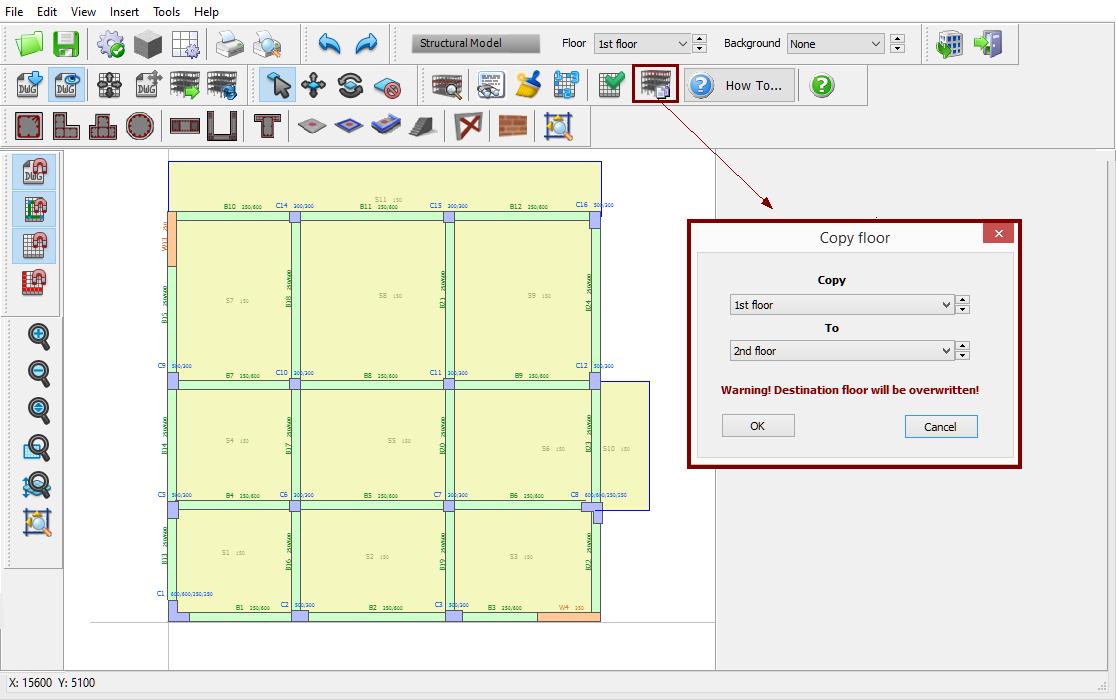1116x700 pixels.
Task: Open the Insert menu
Action: 125,11
